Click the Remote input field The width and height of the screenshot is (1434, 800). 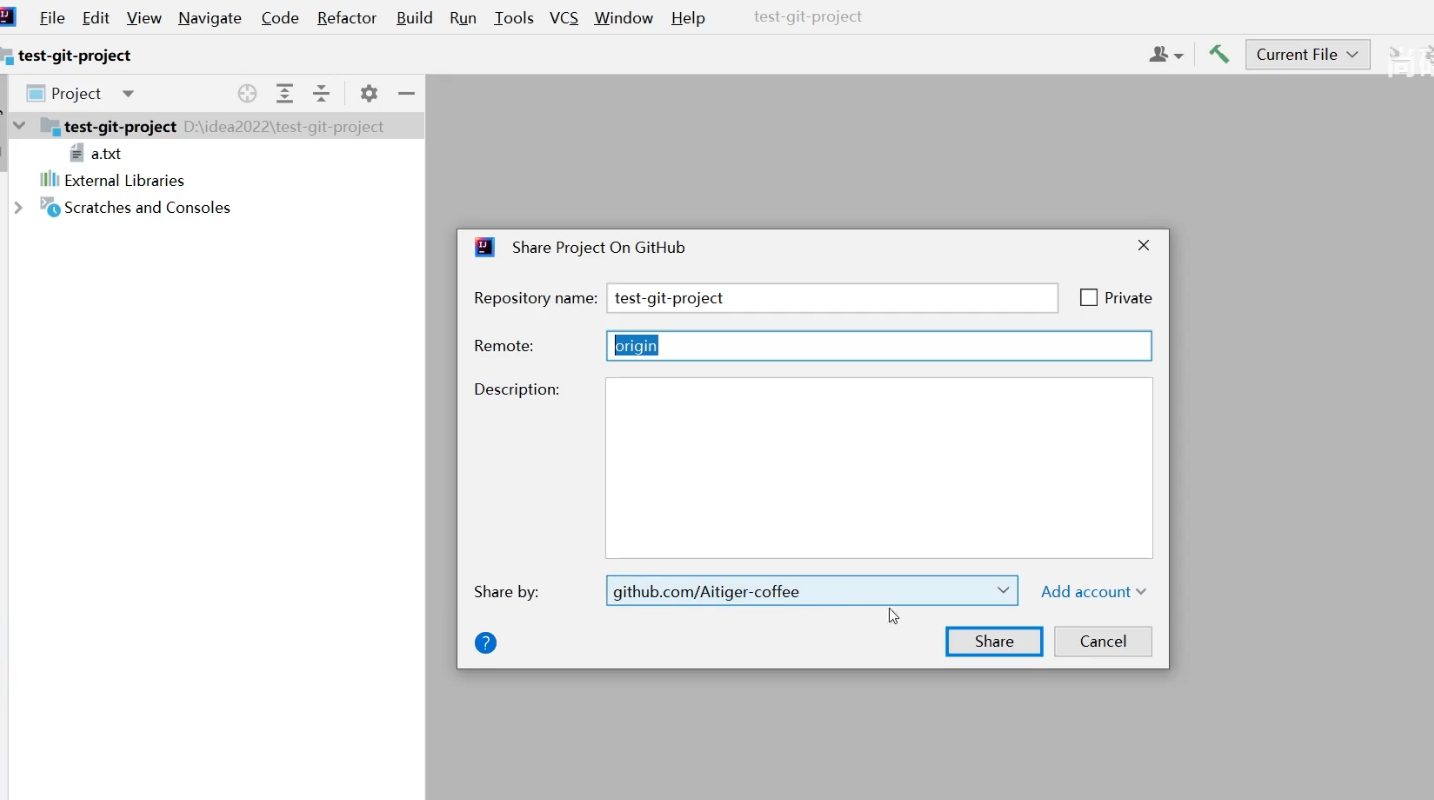pos(879,346)
